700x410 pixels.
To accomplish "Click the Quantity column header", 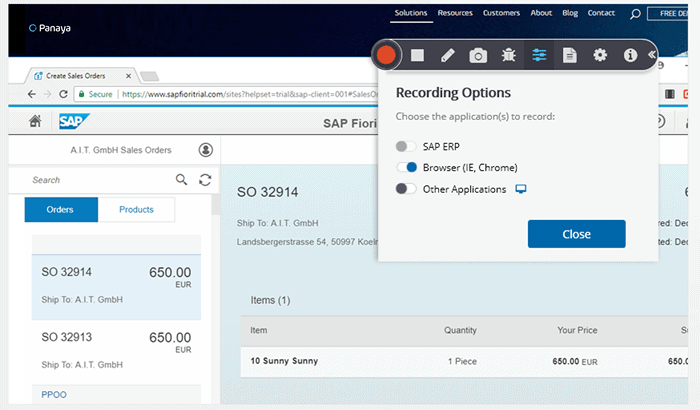I will pyautogui.click(x=460, y=330).
